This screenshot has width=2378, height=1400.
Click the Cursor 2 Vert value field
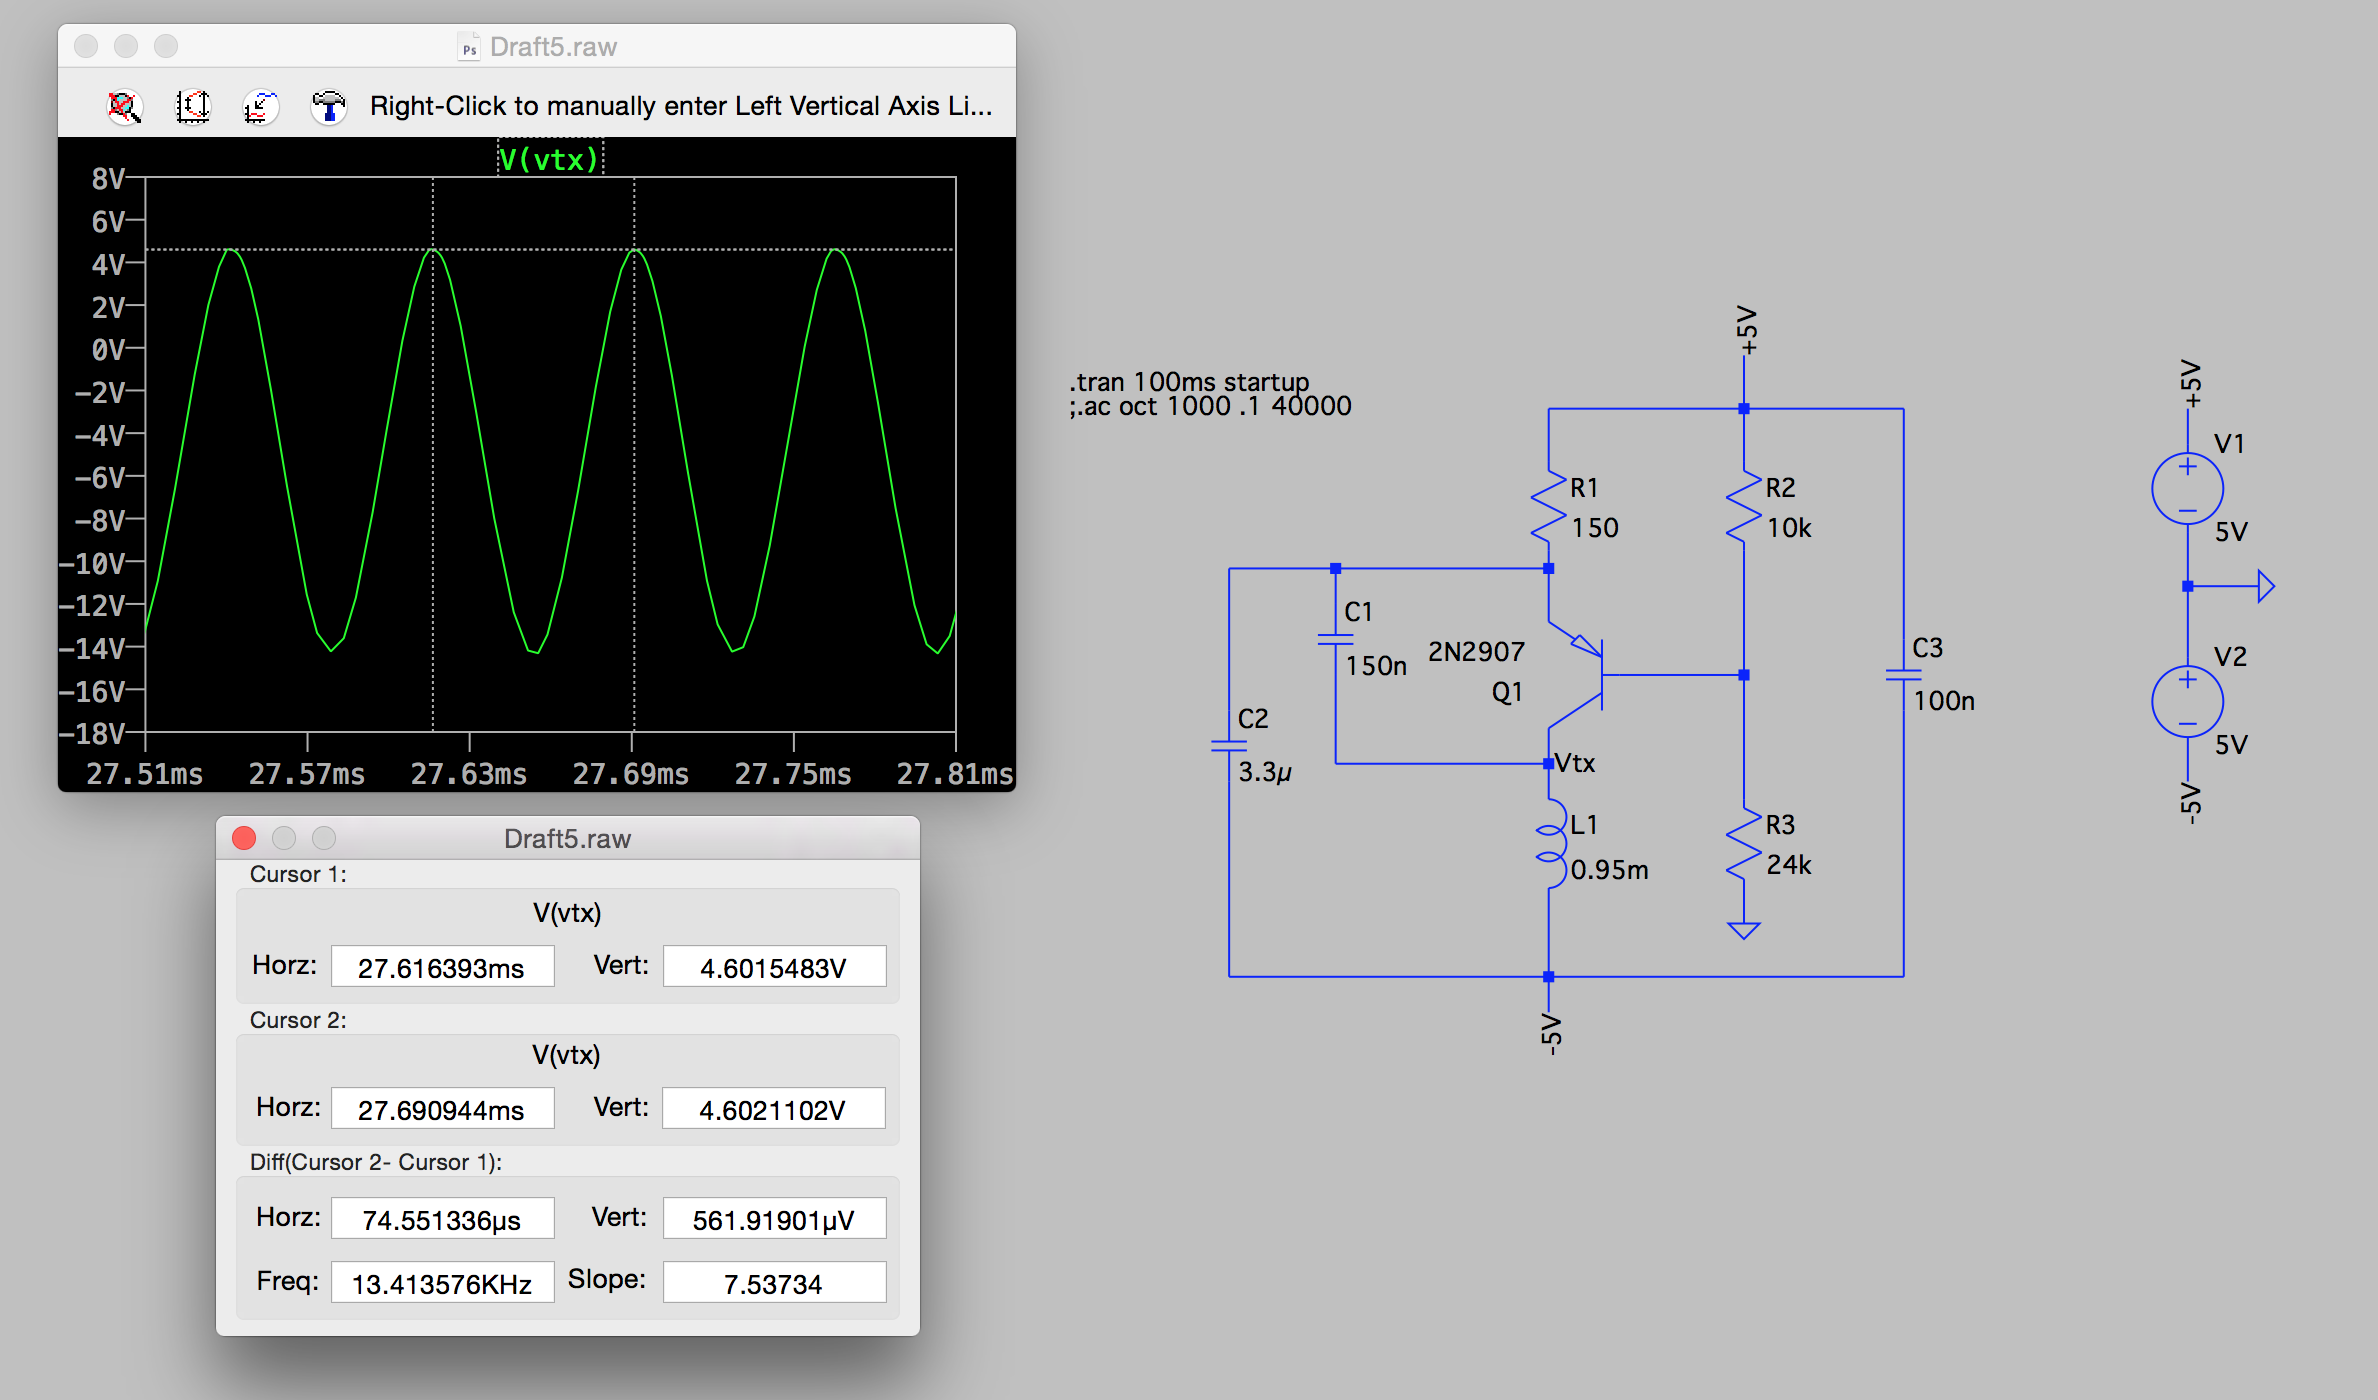pos(773,1109)
